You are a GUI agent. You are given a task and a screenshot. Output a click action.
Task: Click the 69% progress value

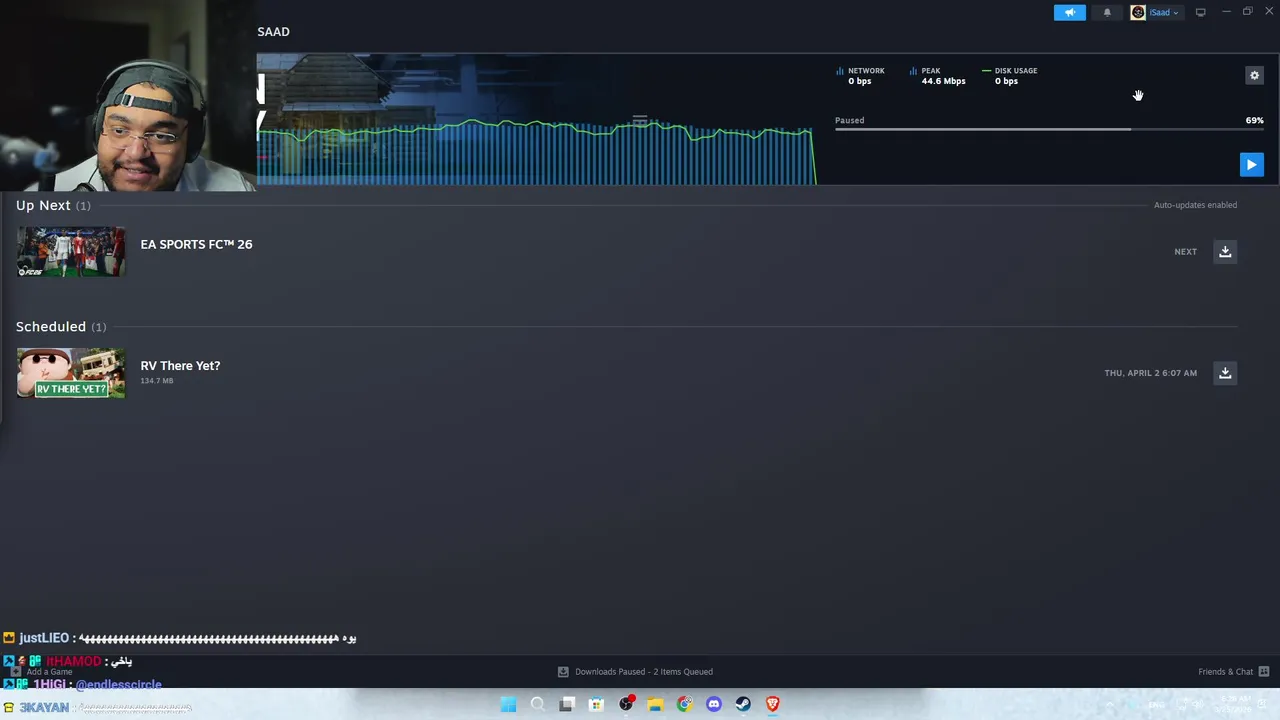click(x=1254, y=120)
